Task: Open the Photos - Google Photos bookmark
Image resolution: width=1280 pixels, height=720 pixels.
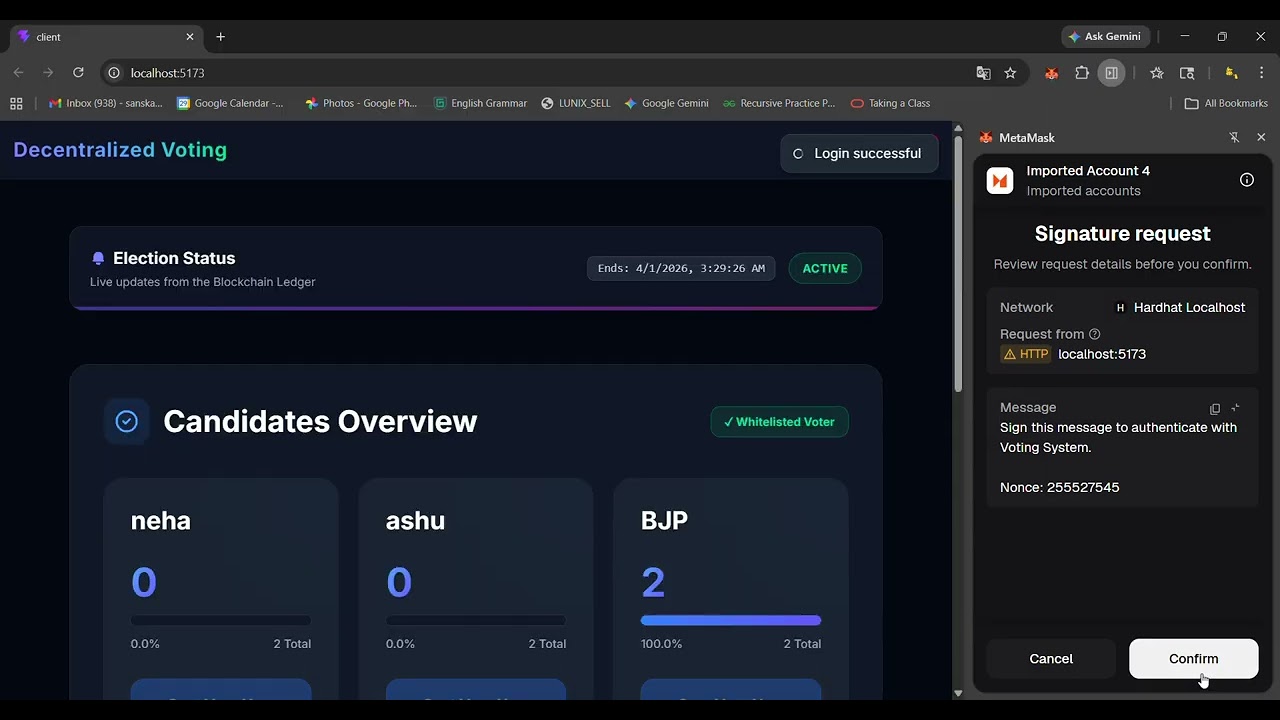Action: click(361, 103)
